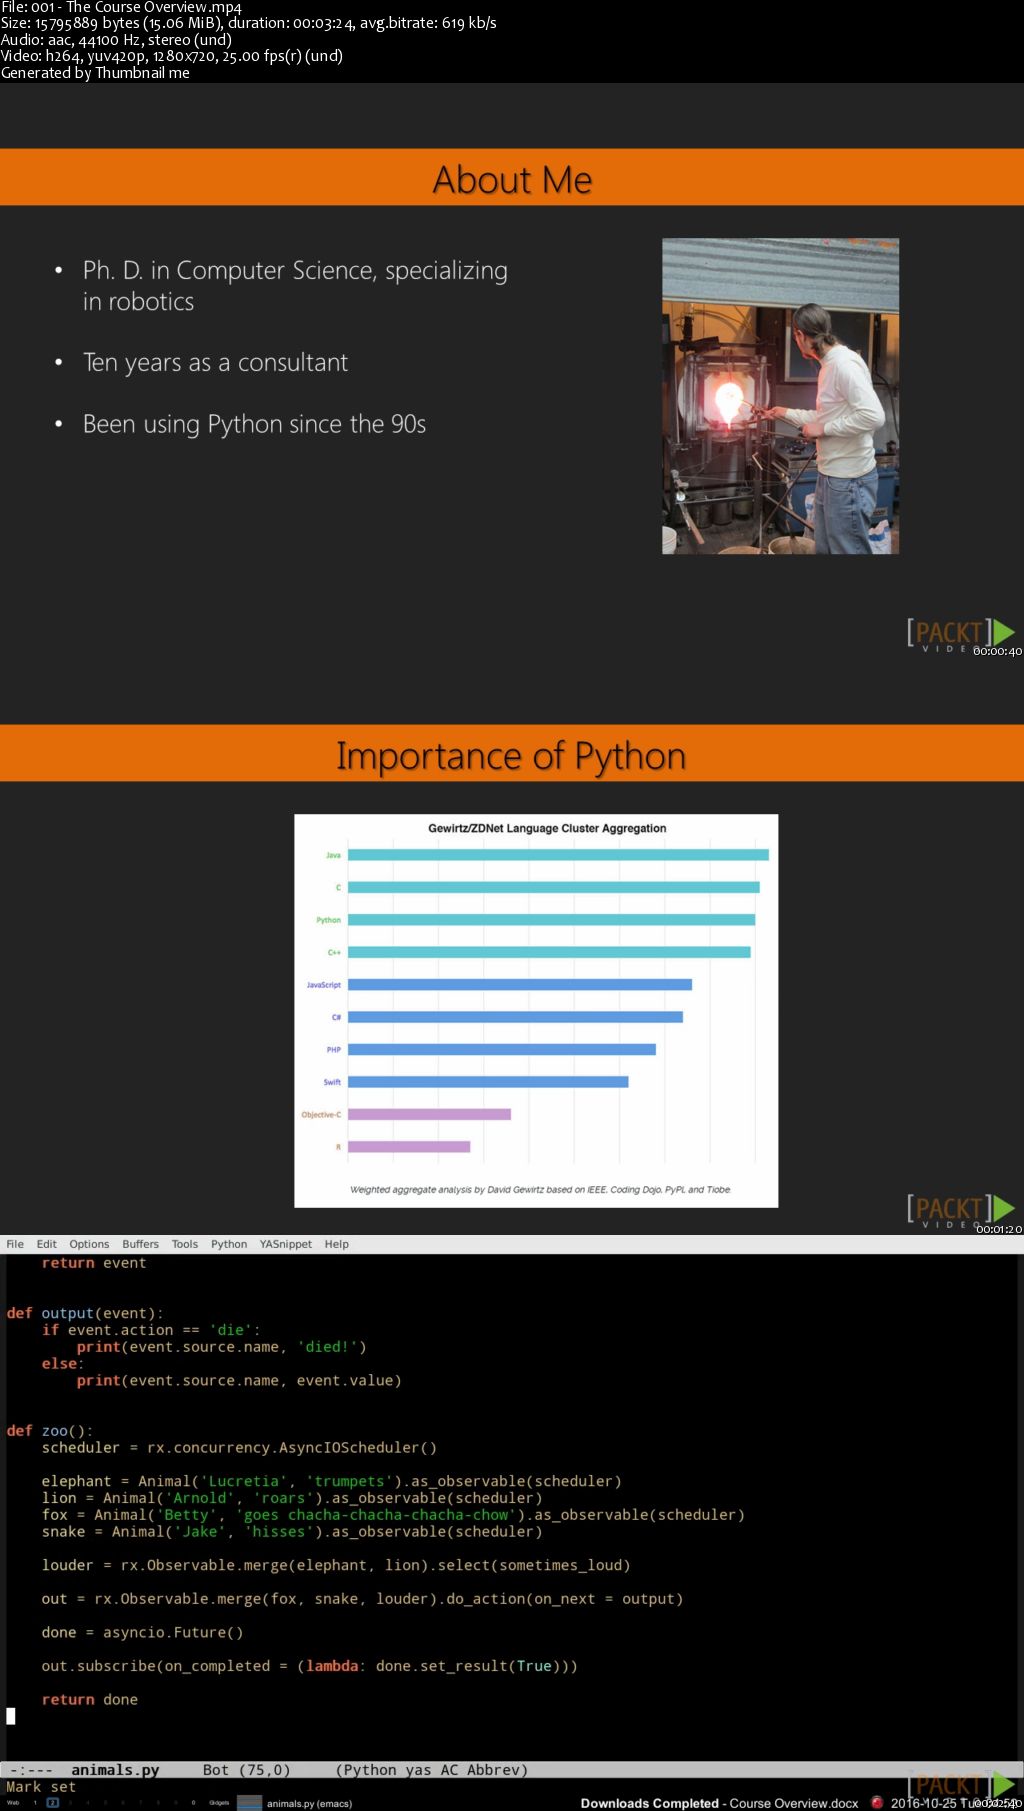This screenshot has width=1024, height=1811.
Task: Click the emacs window thumbnail in taskbar
Action: [x=249, y=1803]
